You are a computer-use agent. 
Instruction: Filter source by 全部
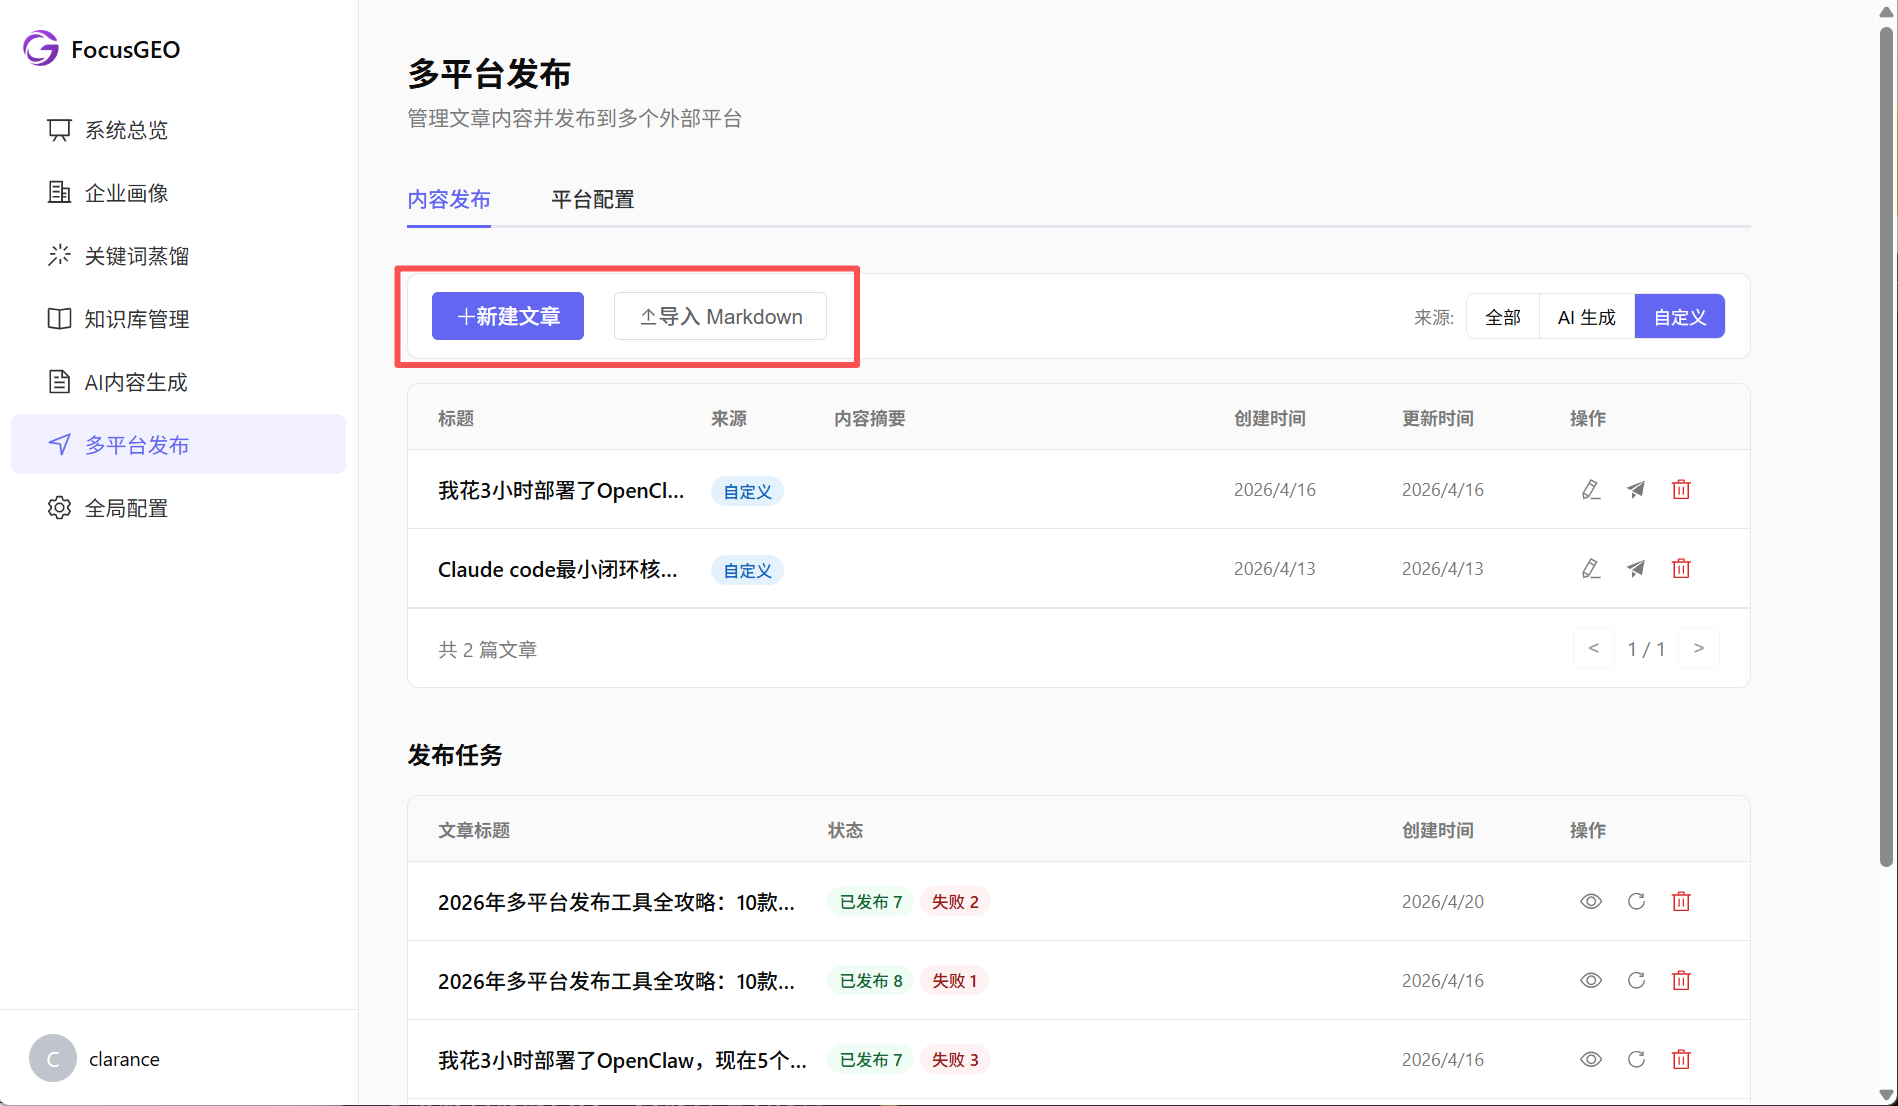pos(1503,317)
